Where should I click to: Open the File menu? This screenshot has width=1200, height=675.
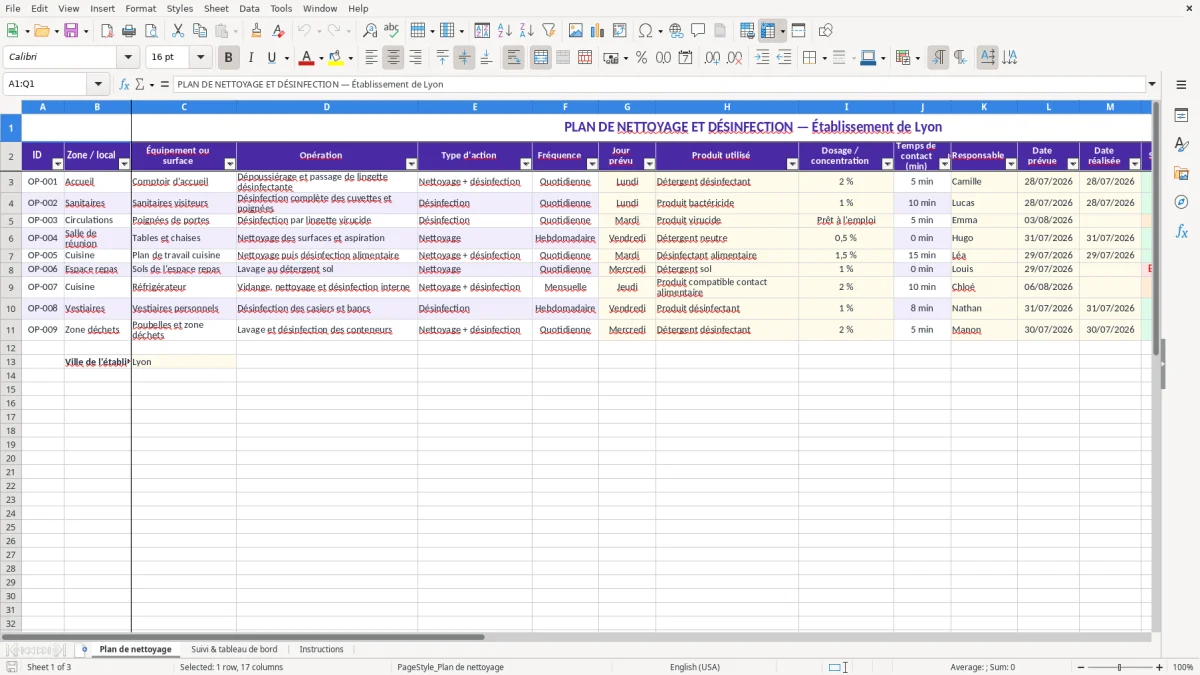[13, 8]
